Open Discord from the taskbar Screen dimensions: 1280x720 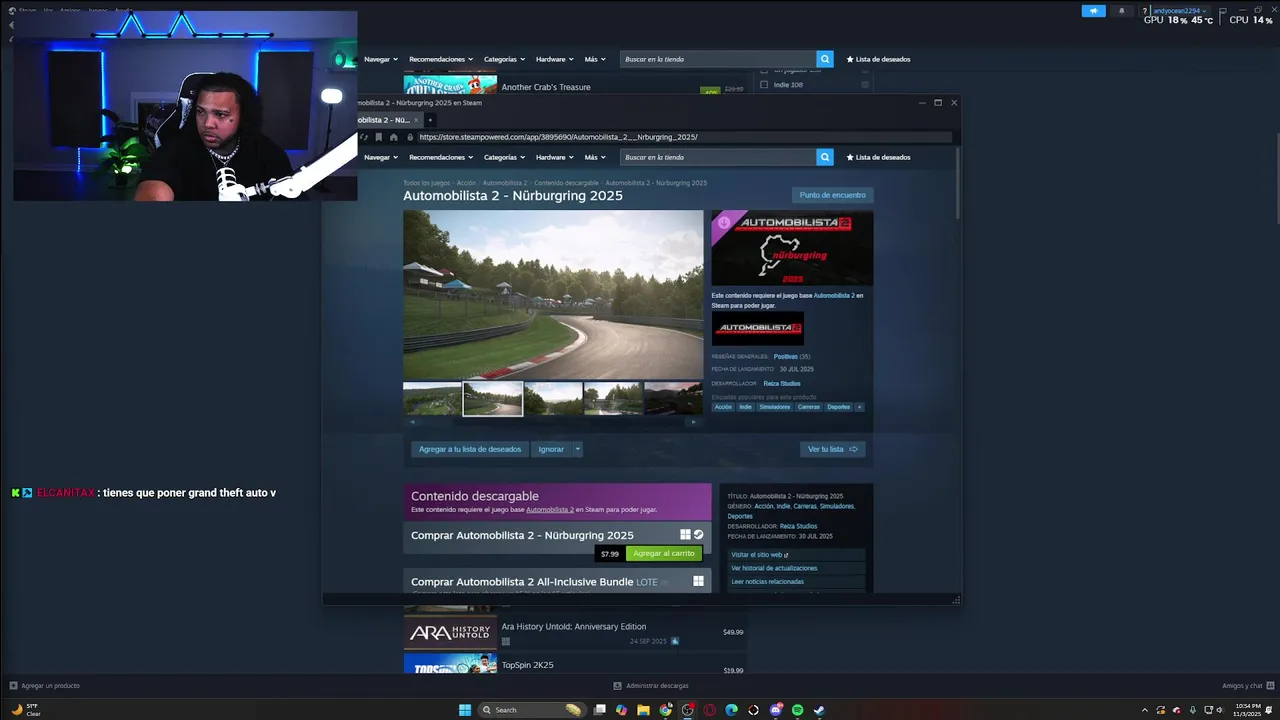[x=775, y=710]
